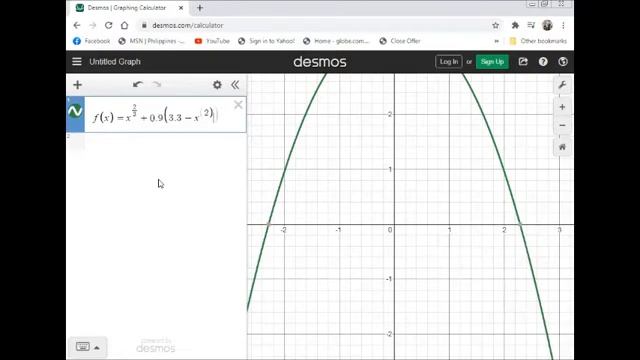Screen dimensions: 640x360
Task: Delete the f(x) expression
Action: pyautogui.click(x=238, y=105)
